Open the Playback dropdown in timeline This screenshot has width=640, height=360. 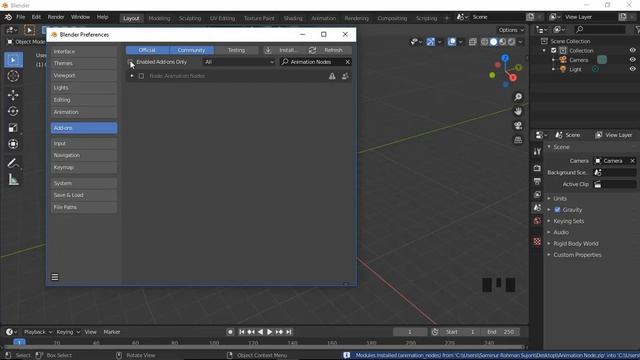(38, 332)
